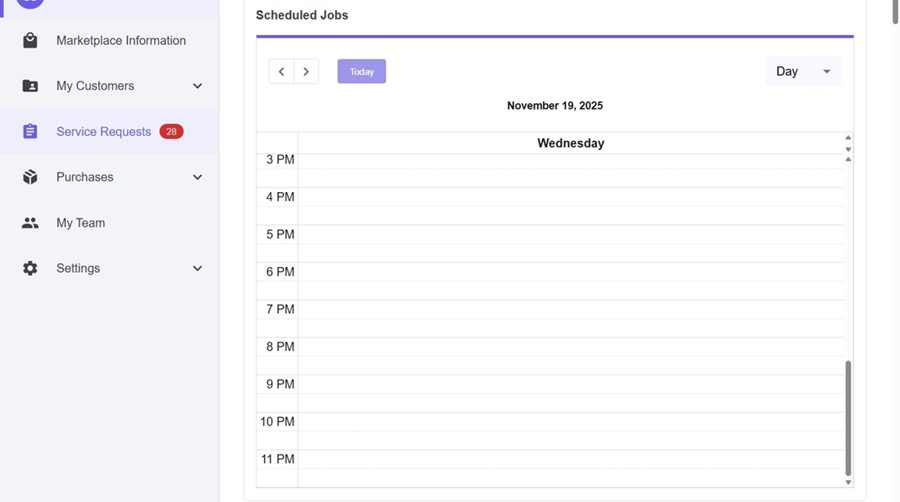Open the Service Requests link

pyautogui.click(x=103, y=132)
